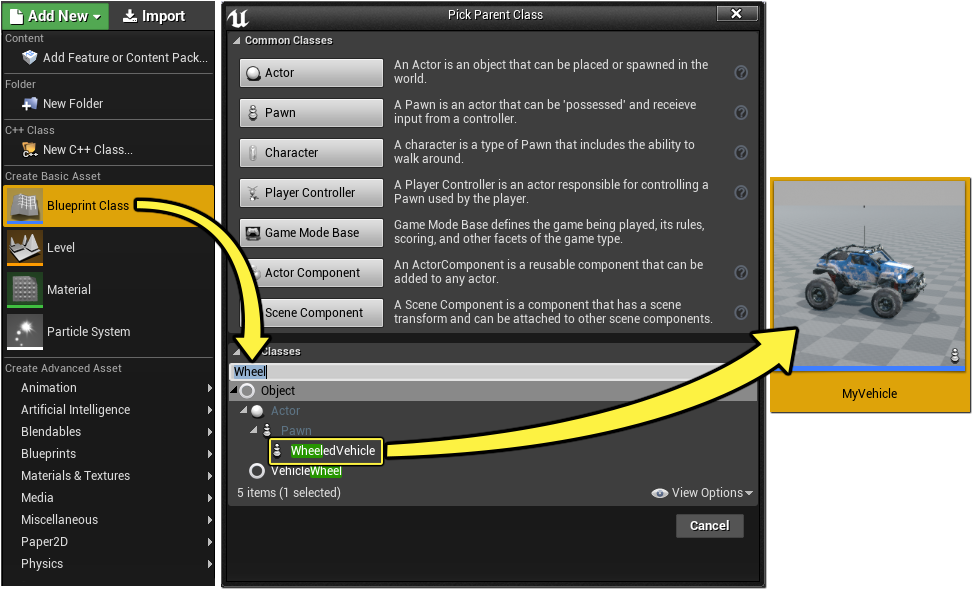Open the Animation submenu

click(x=108, y=388)
